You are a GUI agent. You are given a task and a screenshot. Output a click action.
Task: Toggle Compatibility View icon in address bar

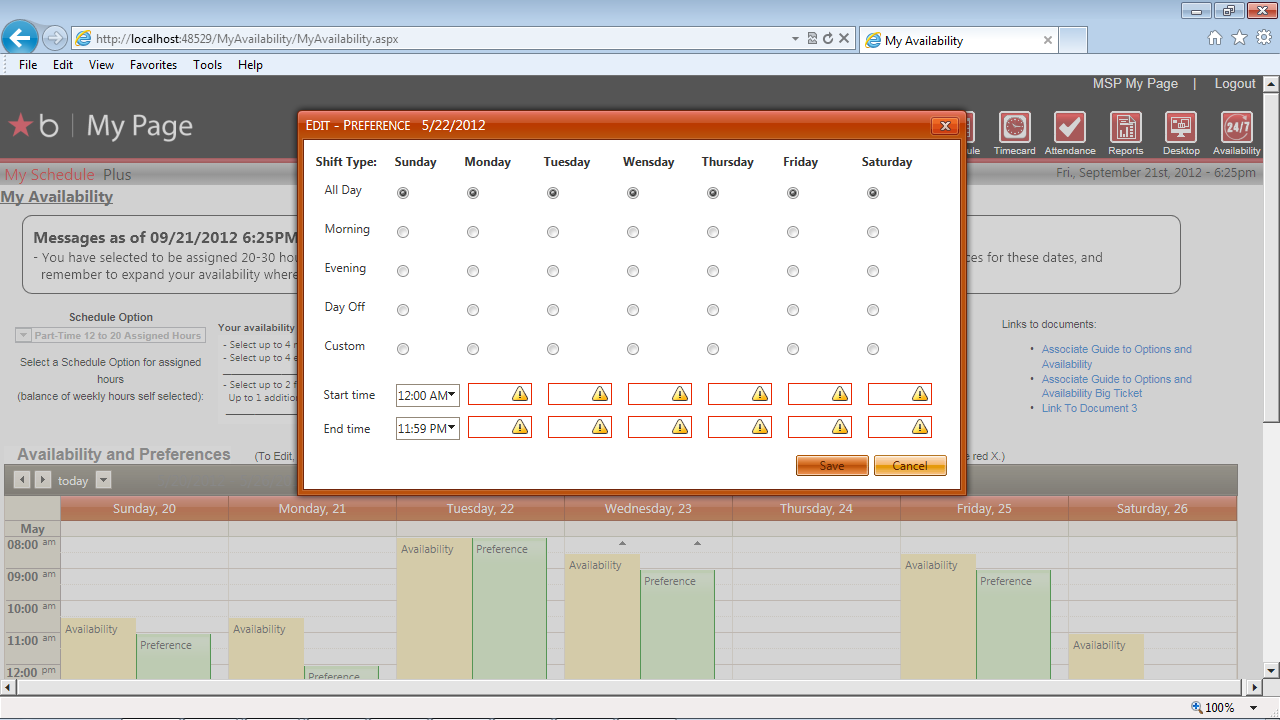coord(813,39)
